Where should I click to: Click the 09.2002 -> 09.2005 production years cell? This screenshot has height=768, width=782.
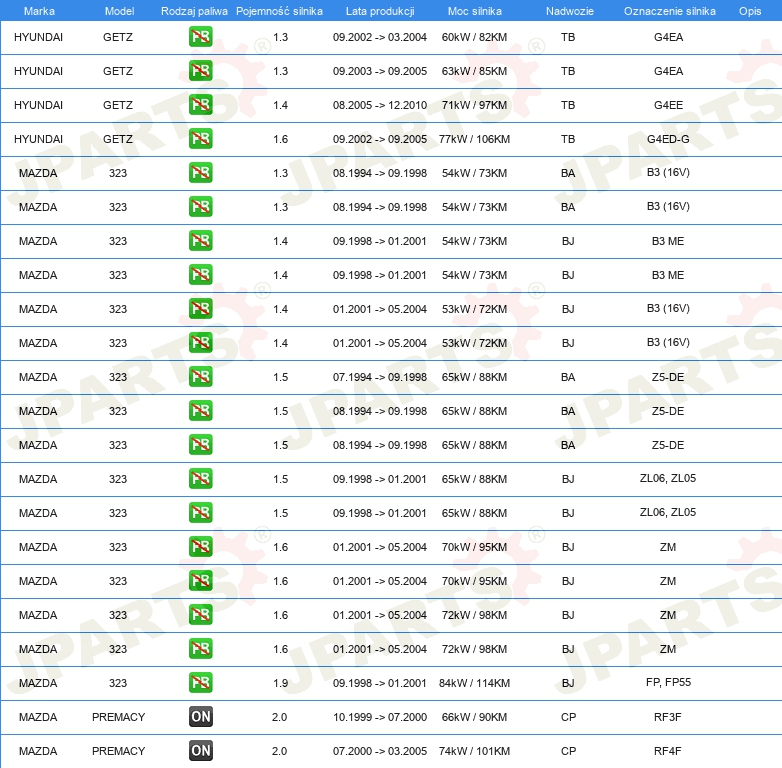click(380, 139)
